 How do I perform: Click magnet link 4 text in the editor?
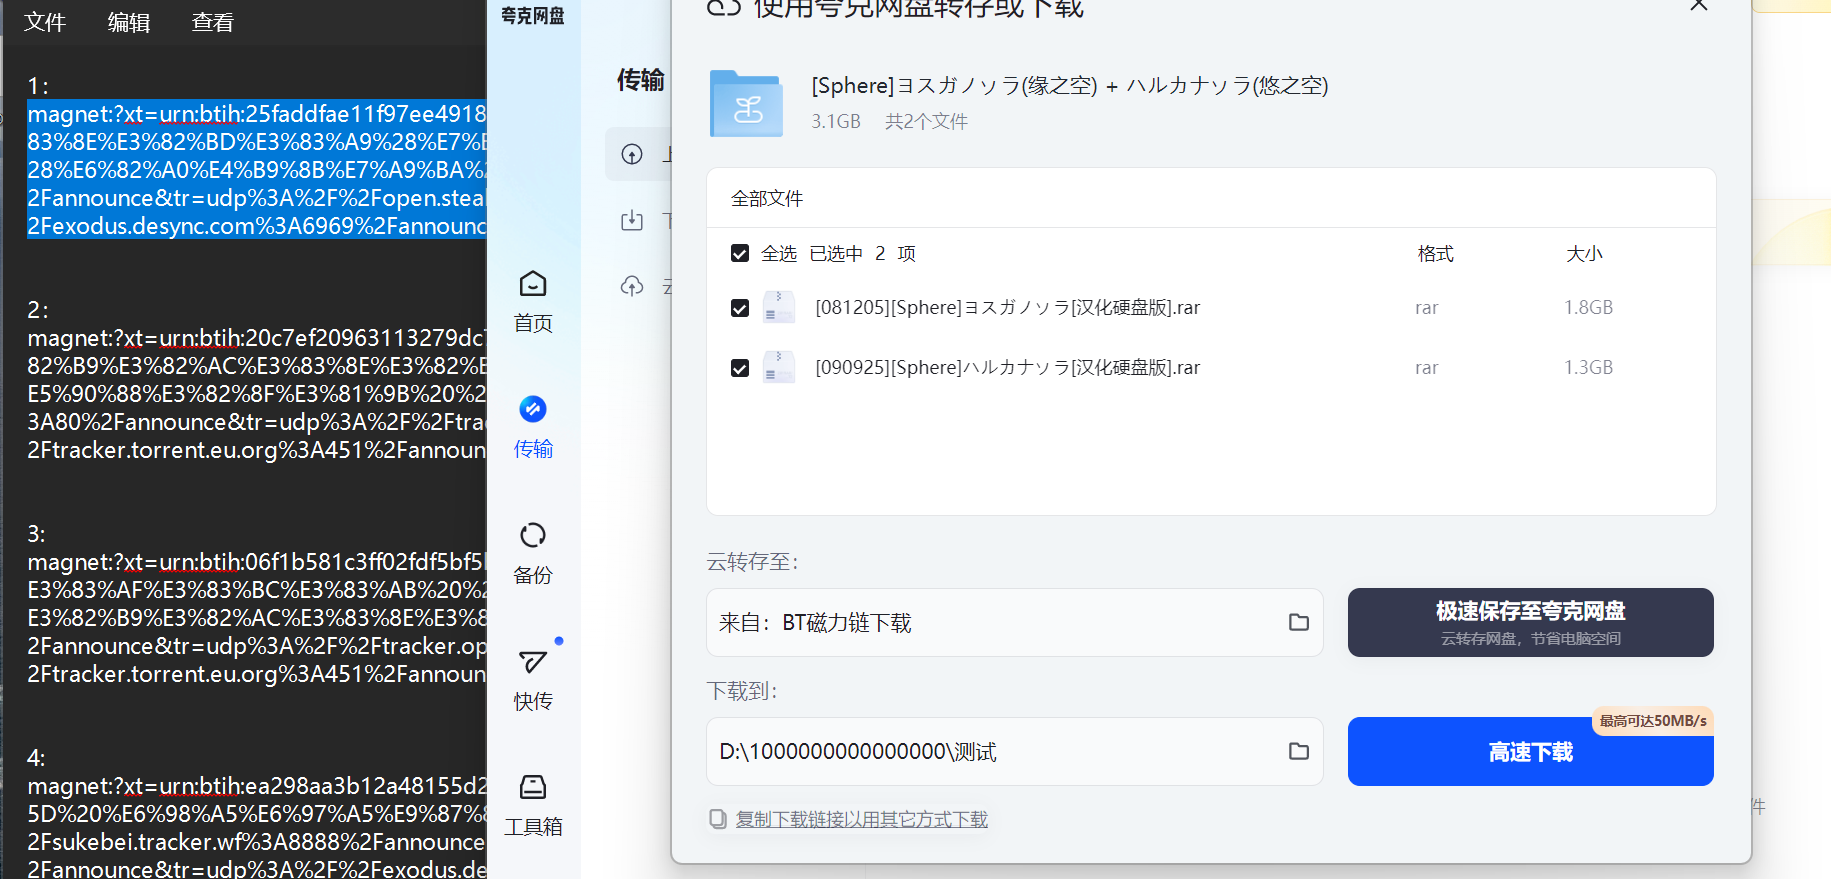(x=256, y=827)
